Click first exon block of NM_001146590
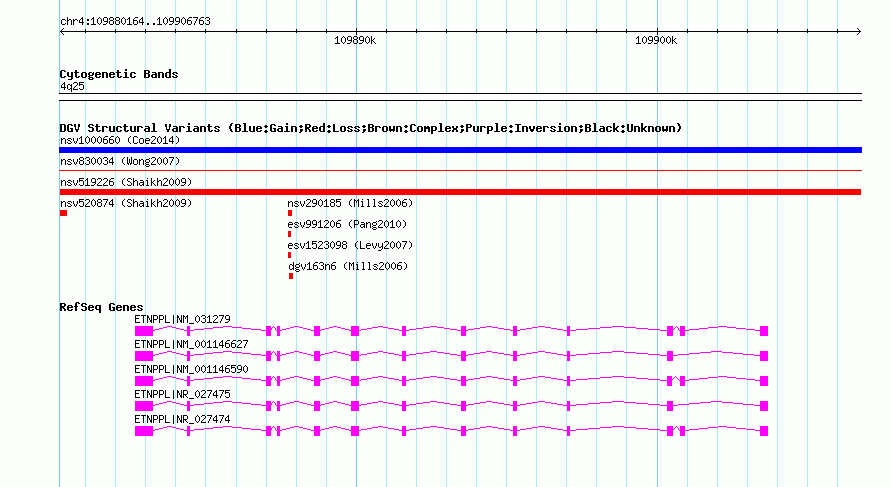 point(144,381)
